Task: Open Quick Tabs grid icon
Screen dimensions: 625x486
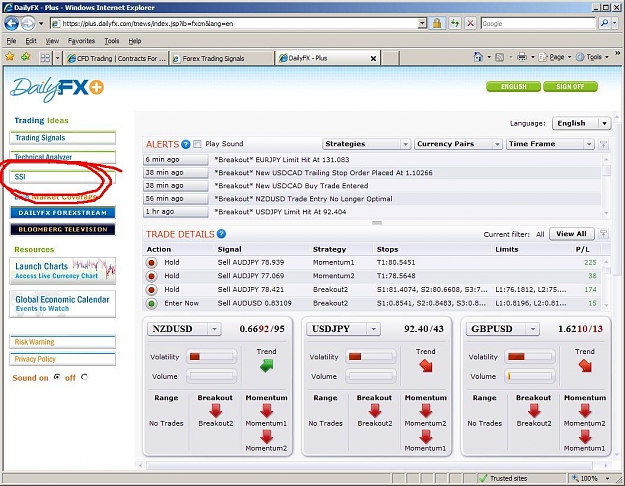Action: pyautogui.click(x=45, y=58)
